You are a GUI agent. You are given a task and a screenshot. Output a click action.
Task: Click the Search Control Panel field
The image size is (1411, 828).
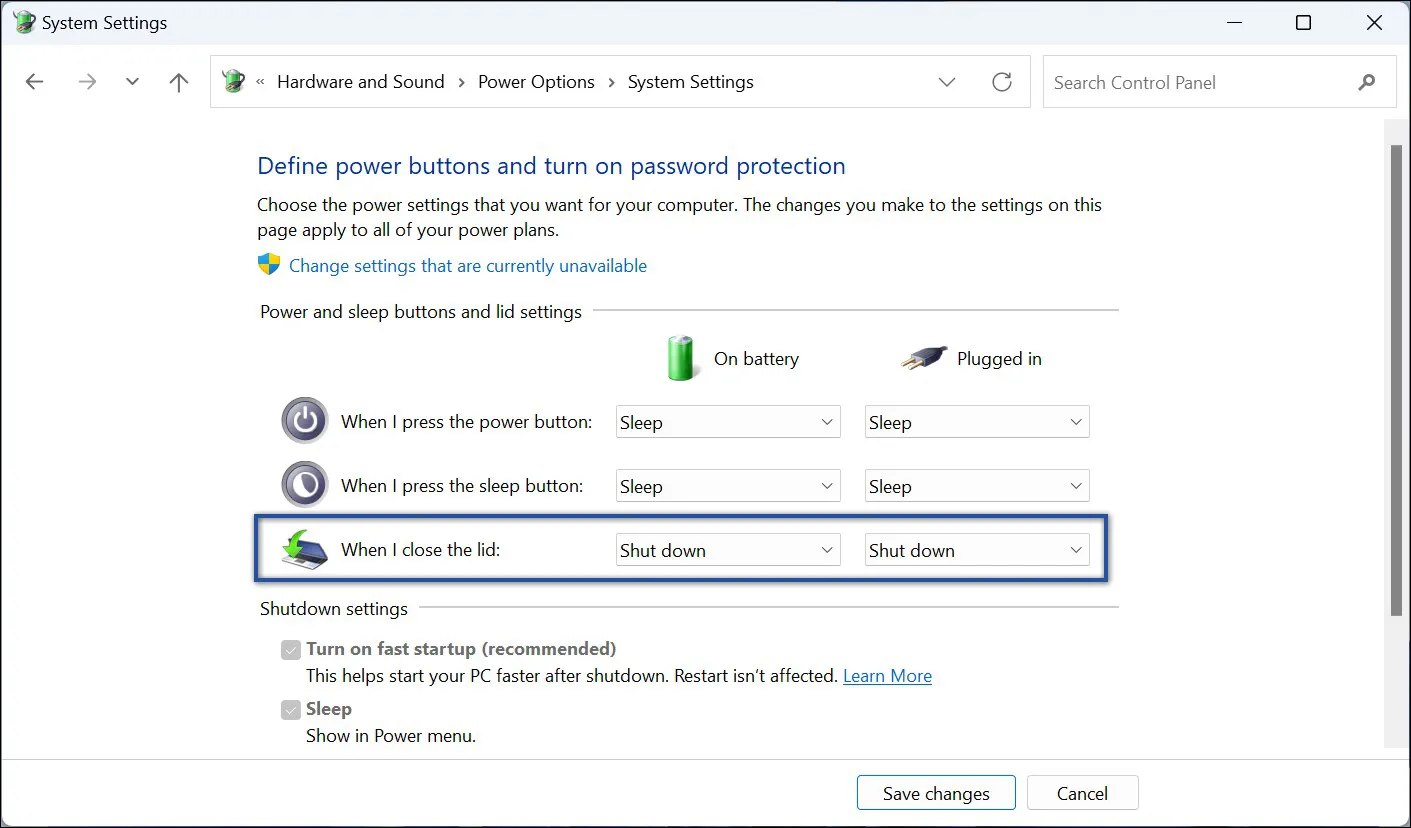[1200, 82]
